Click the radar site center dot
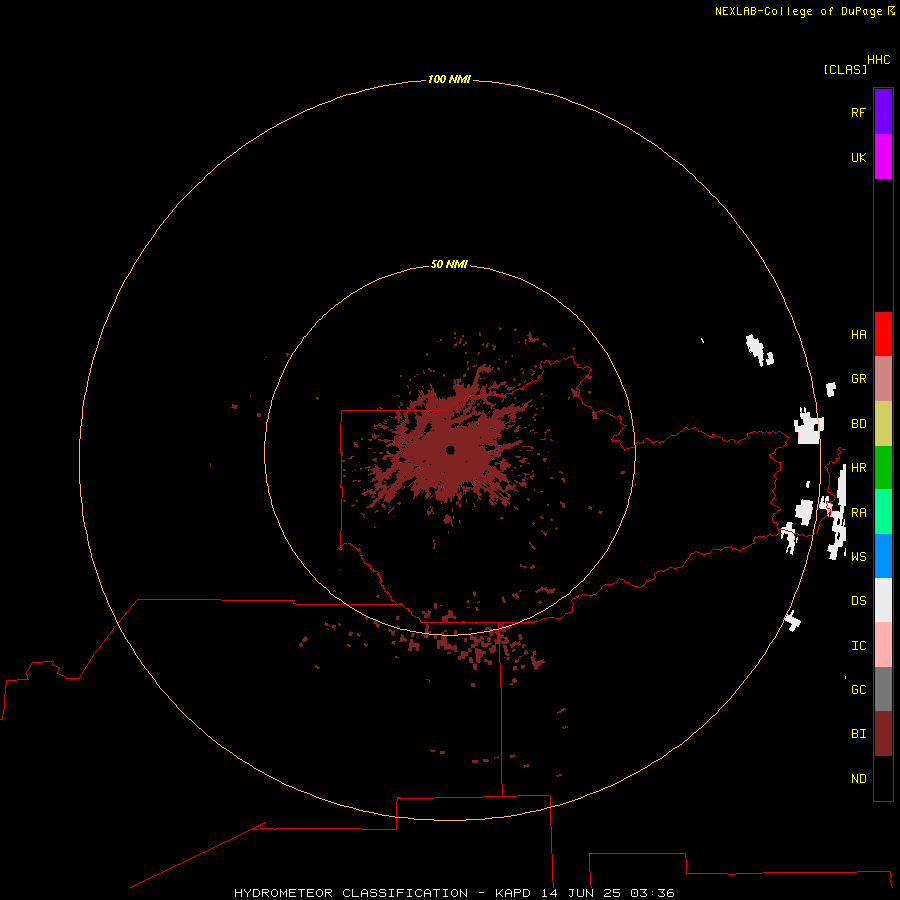The height and width of the screenshot is (900, 900). click(x=450, y=450)
